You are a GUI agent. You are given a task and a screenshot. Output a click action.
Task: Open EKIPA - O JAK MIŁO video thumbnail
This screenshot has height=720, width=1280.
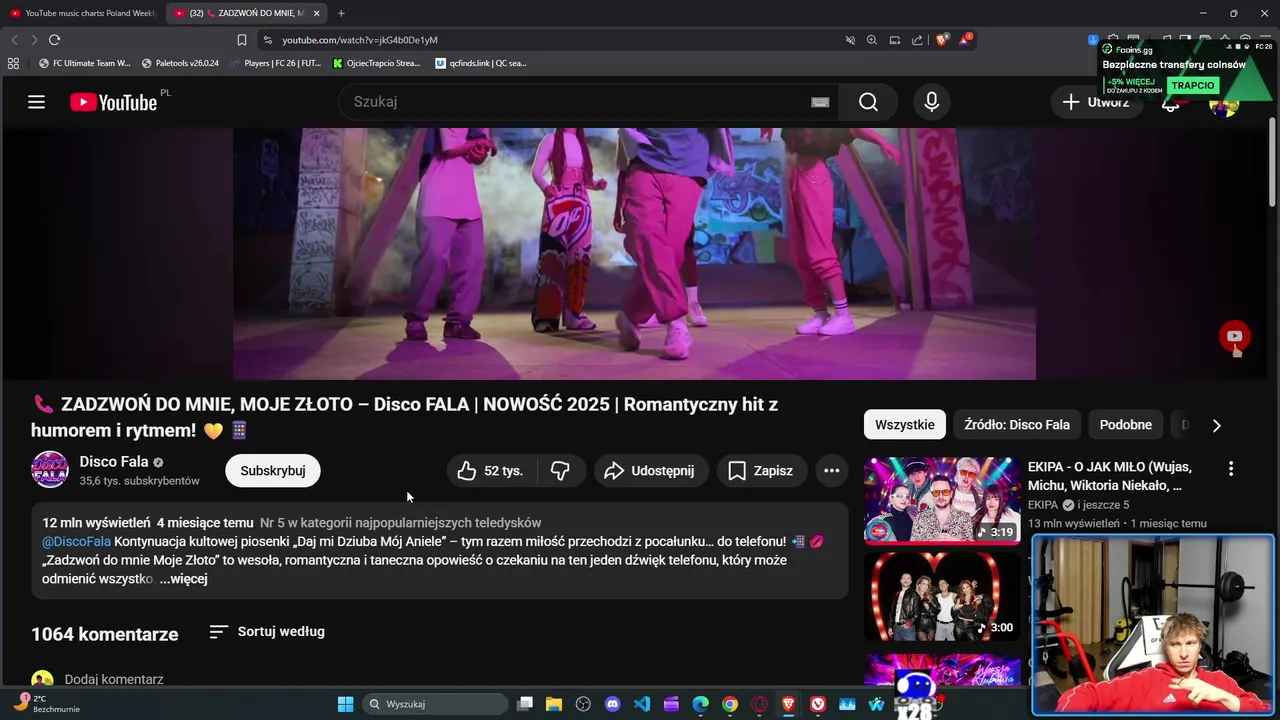[x=942, y=500]
